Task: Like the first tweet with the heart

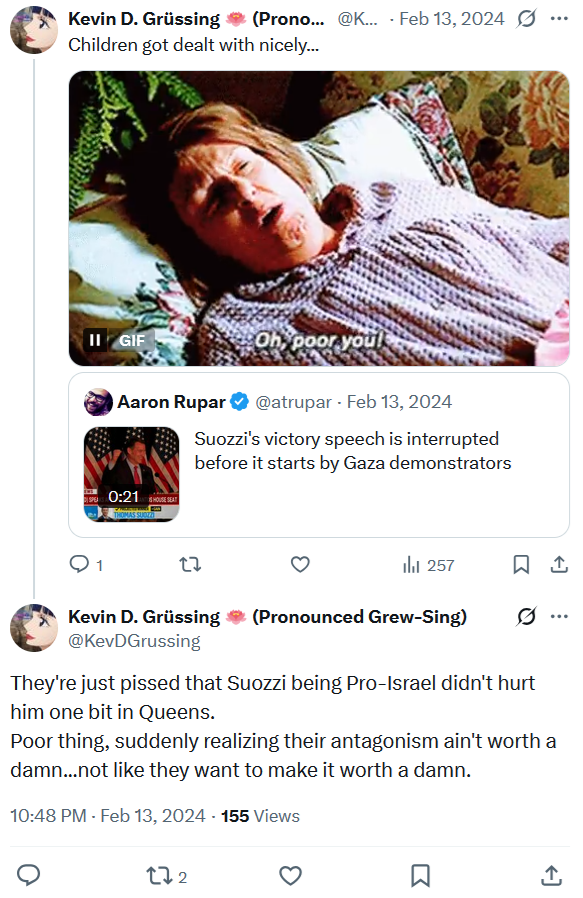Action: (x=300, y=565)
